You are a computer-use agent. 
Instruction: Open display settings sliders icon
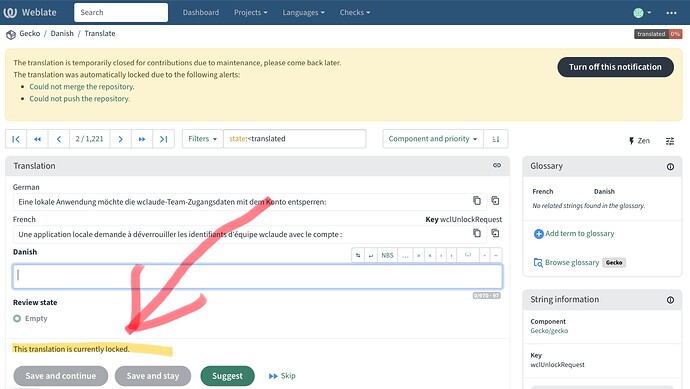(670, 141)
